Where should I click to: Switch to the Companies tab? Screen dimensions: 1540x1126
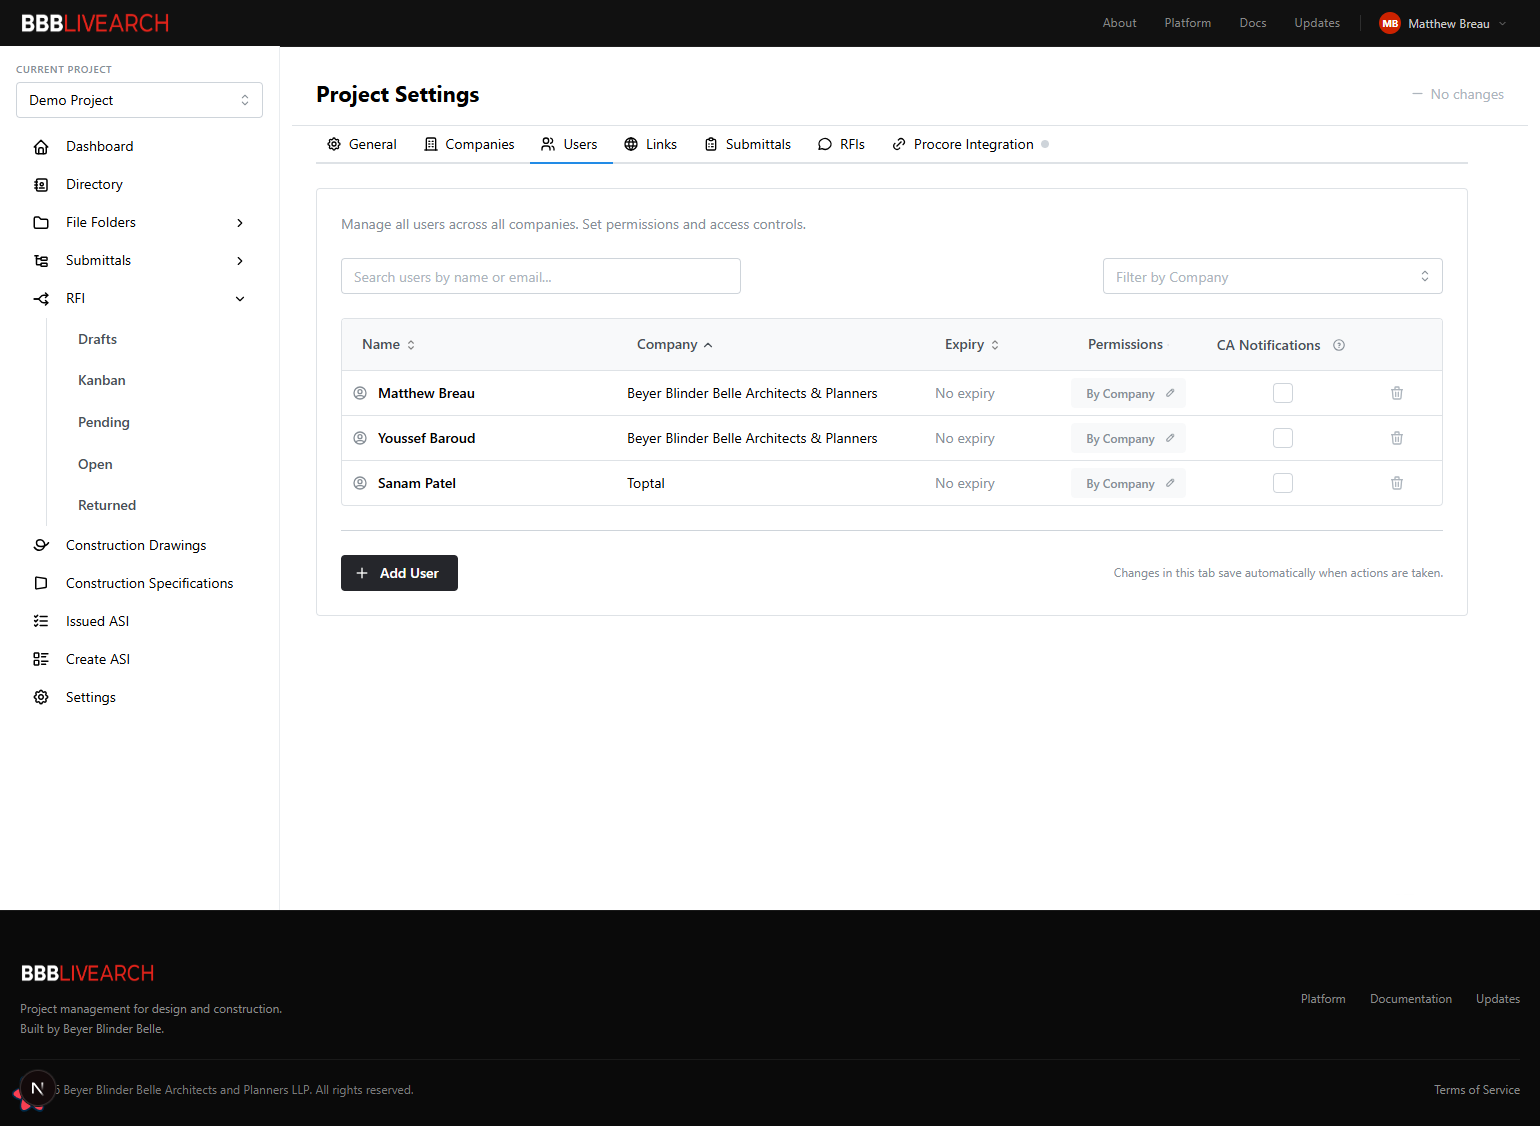point(469,144)
